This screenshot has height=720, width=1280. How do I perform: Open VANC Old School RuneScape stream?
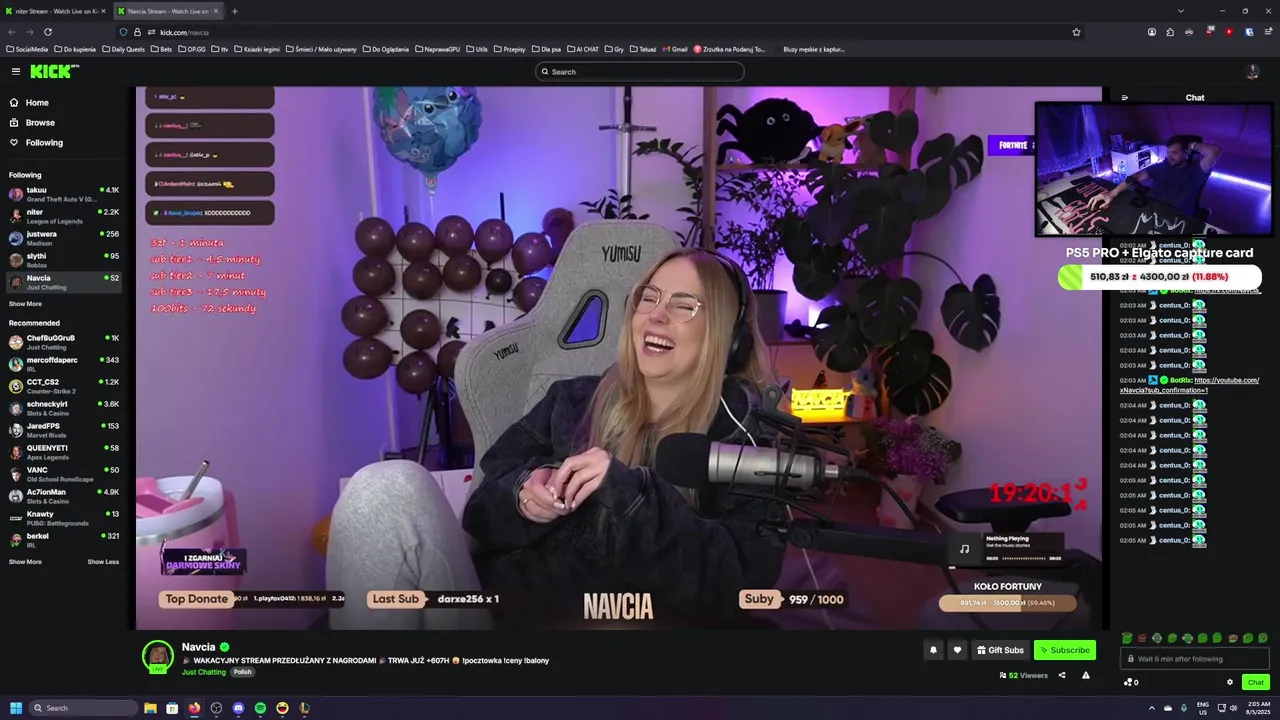63,474
